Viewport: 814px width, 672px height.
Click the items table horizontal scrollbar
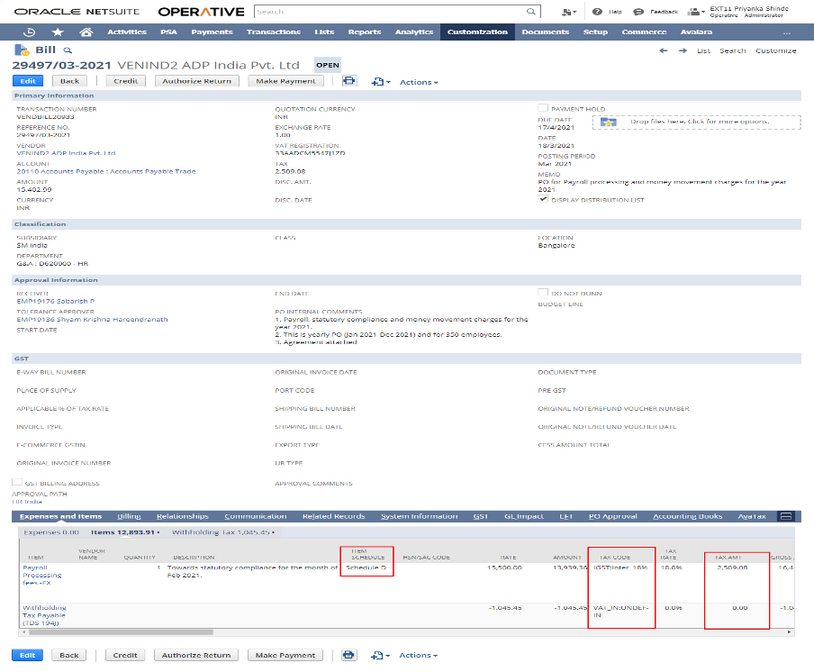click(x=121, y=632)
